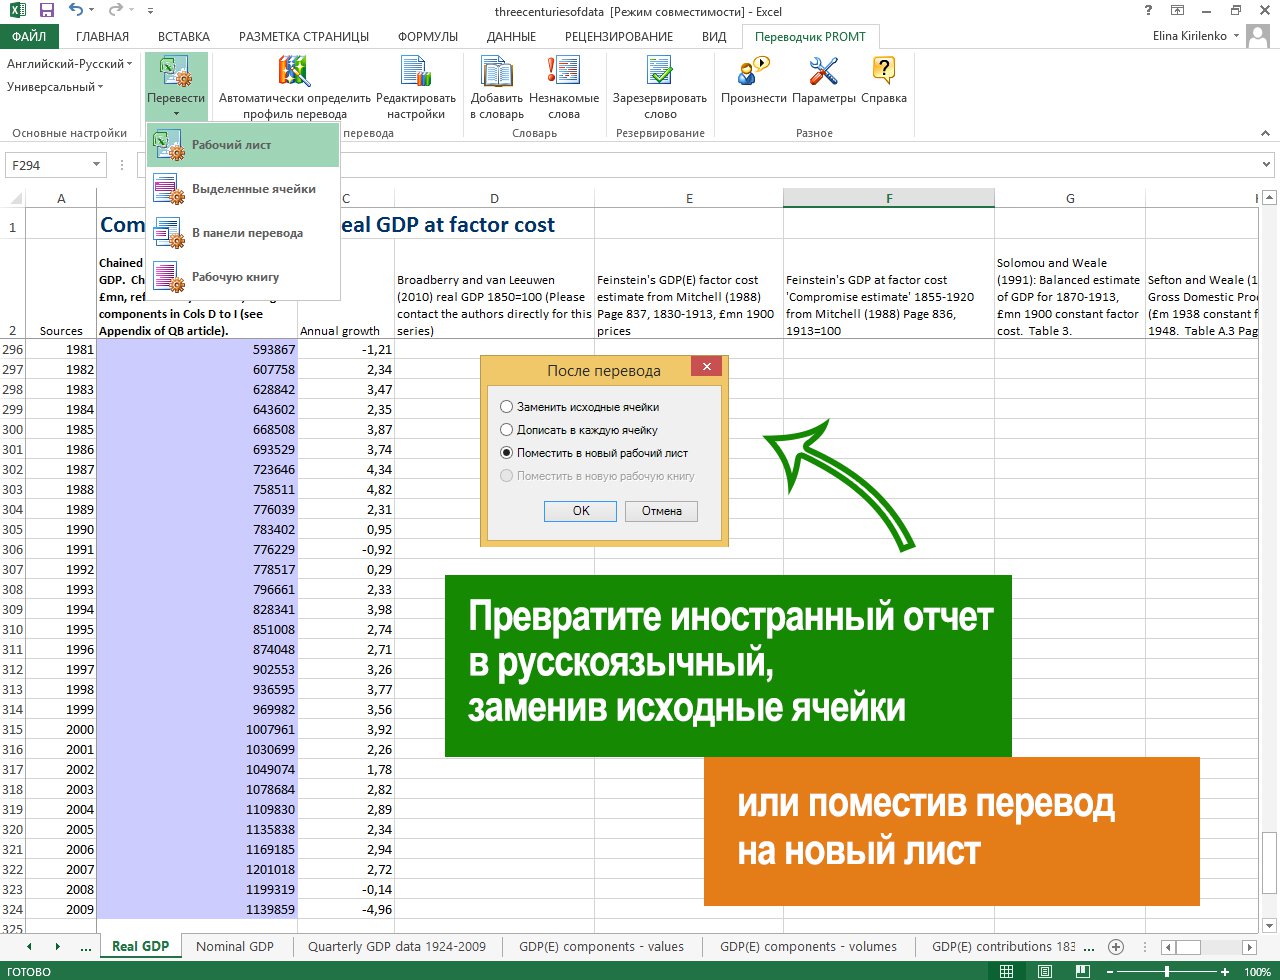1280x980 pixels.
Task: Switch to Page Break Preview icon
Action: pyautogui.click(x=1083, y=971)
